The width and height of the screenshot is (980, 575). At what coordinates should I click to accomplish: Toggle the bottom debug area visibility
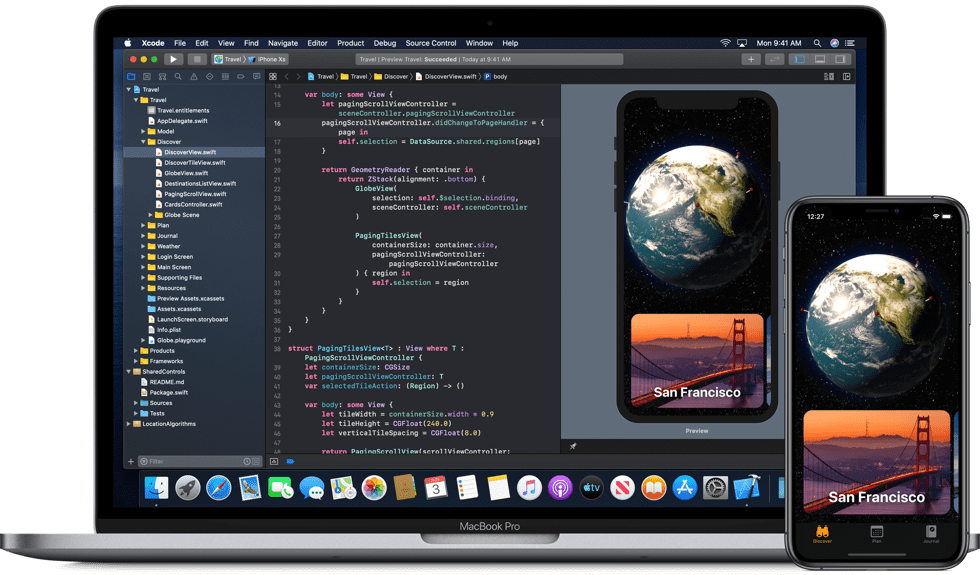pos(820,59)
